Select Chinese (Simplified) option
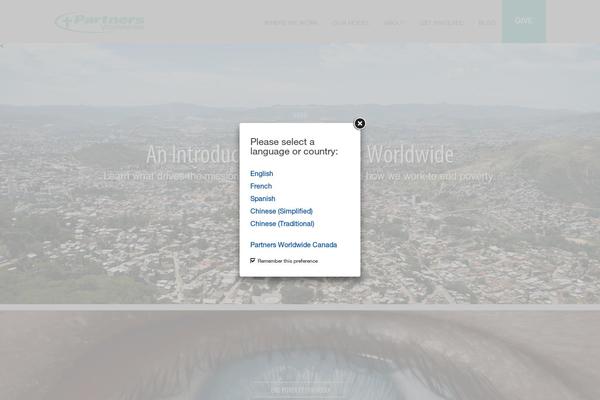 (x=281, y=211)
